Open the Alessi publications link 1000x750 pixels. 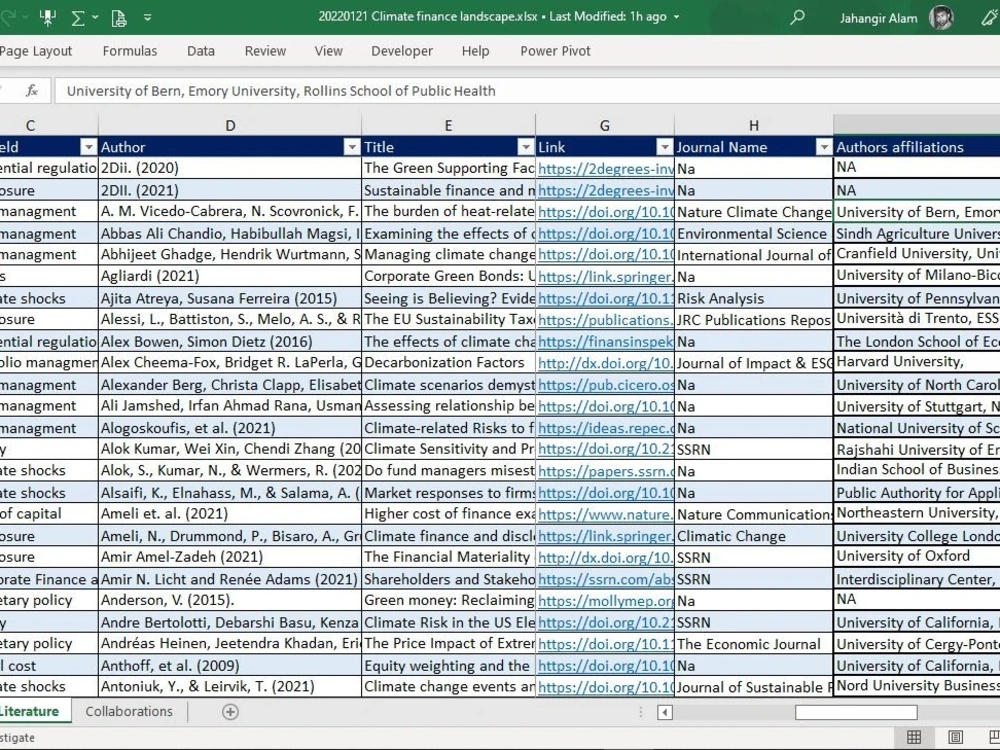click(x=605, y=320)
